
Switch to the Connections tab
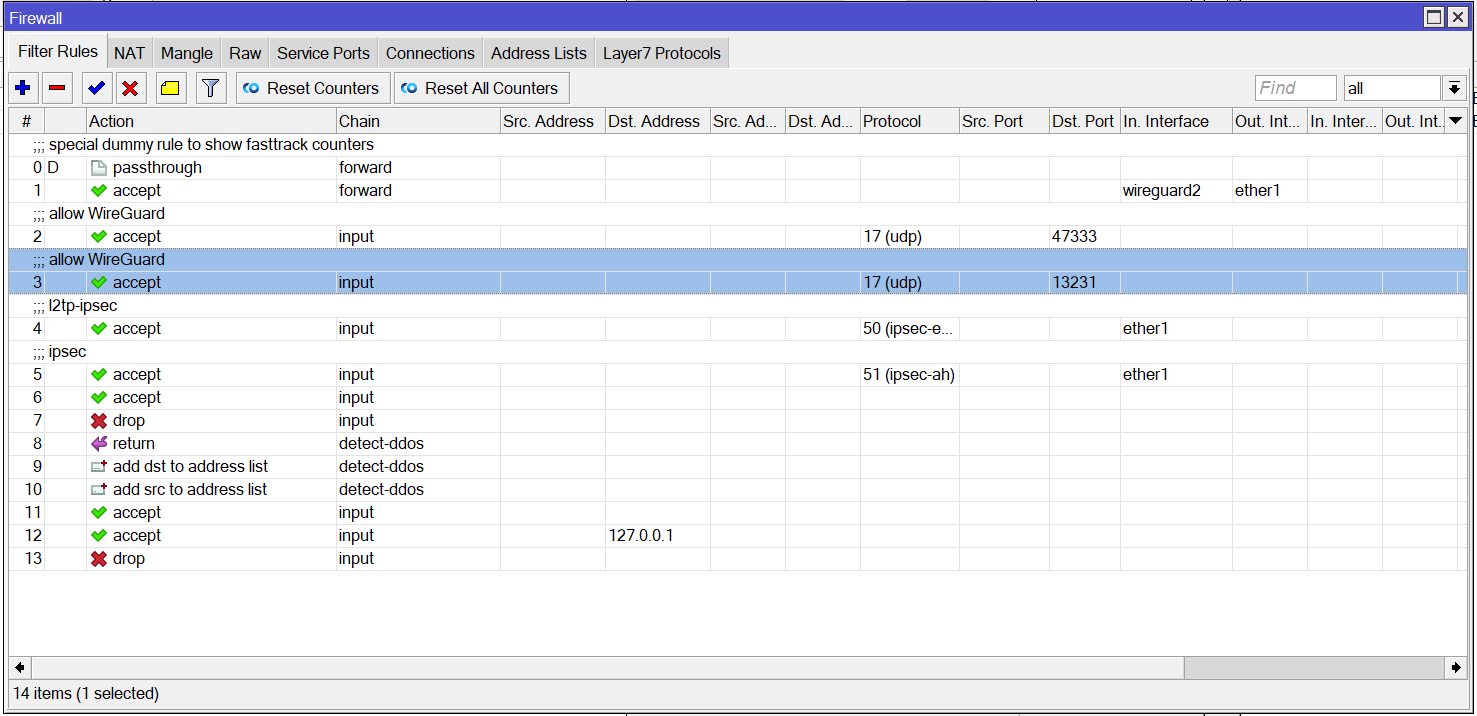click(430, 54)
